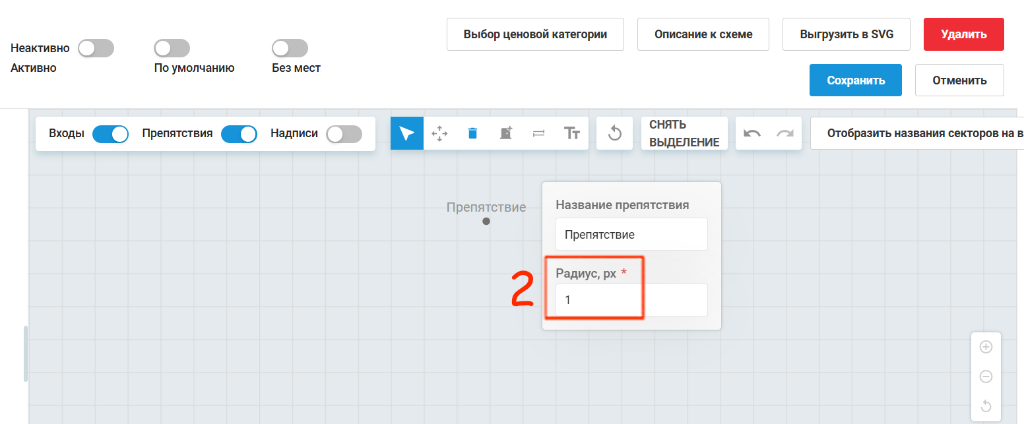Viewport: 1024px width, 424px height.
Task: Zoom in with the plus control
Action: (x=986, y=347)
